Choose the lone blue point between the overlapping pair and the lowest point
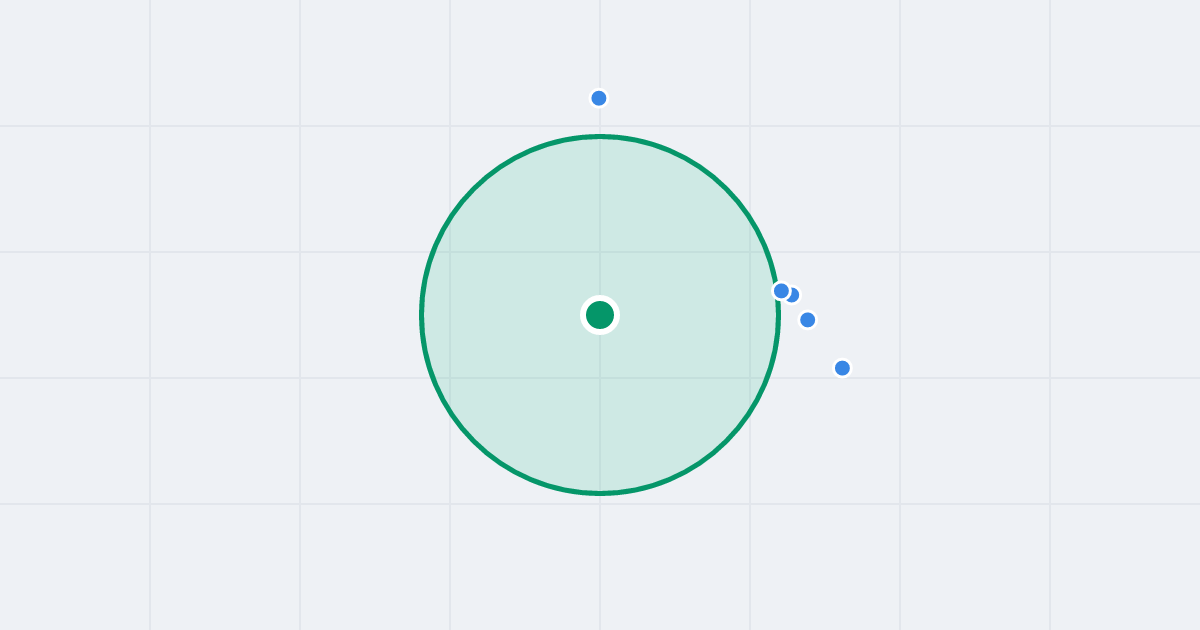The width and height of the screenshot is (1200, 630). [808, 320]
